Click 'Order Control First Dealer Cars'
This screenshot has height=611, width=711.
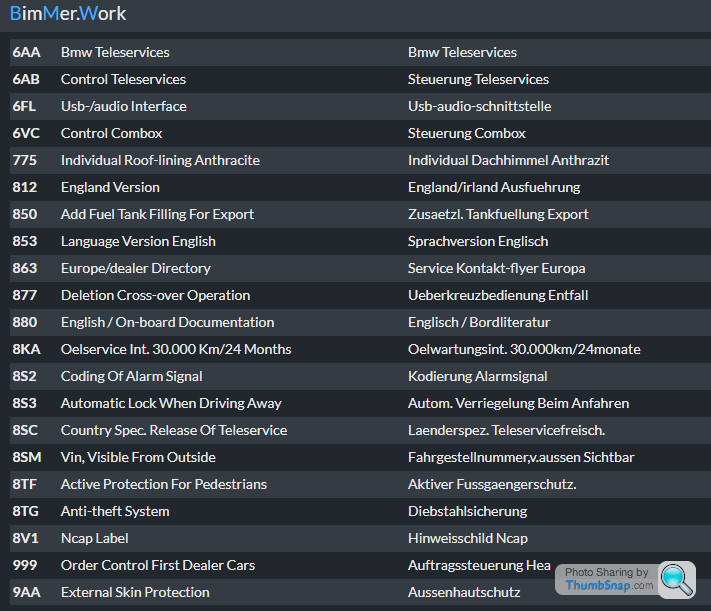[x=158, y=565]
